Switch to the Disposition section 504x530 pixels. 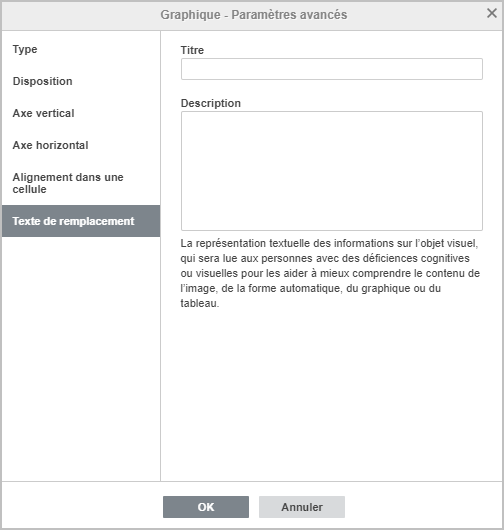point(81,81)
